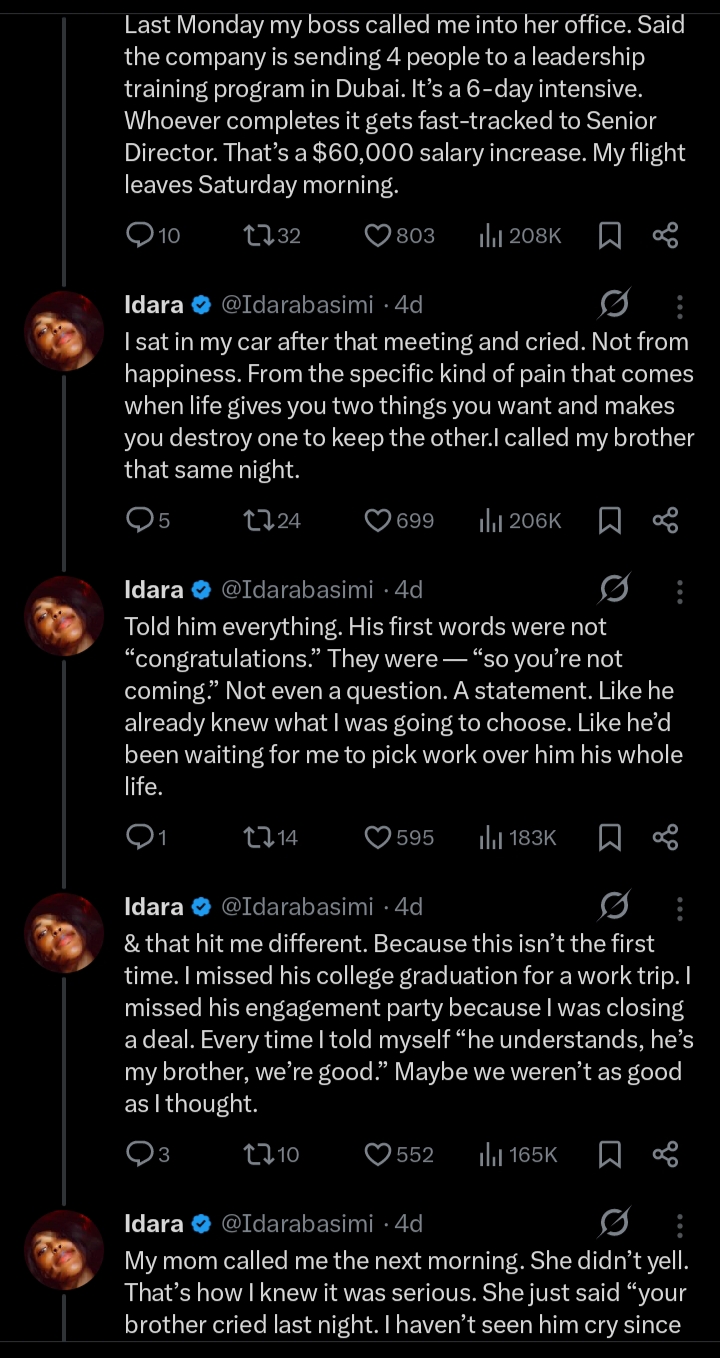720x1358 pixels.
Task: Share the tweet with 595 likes
Action: 666,837
